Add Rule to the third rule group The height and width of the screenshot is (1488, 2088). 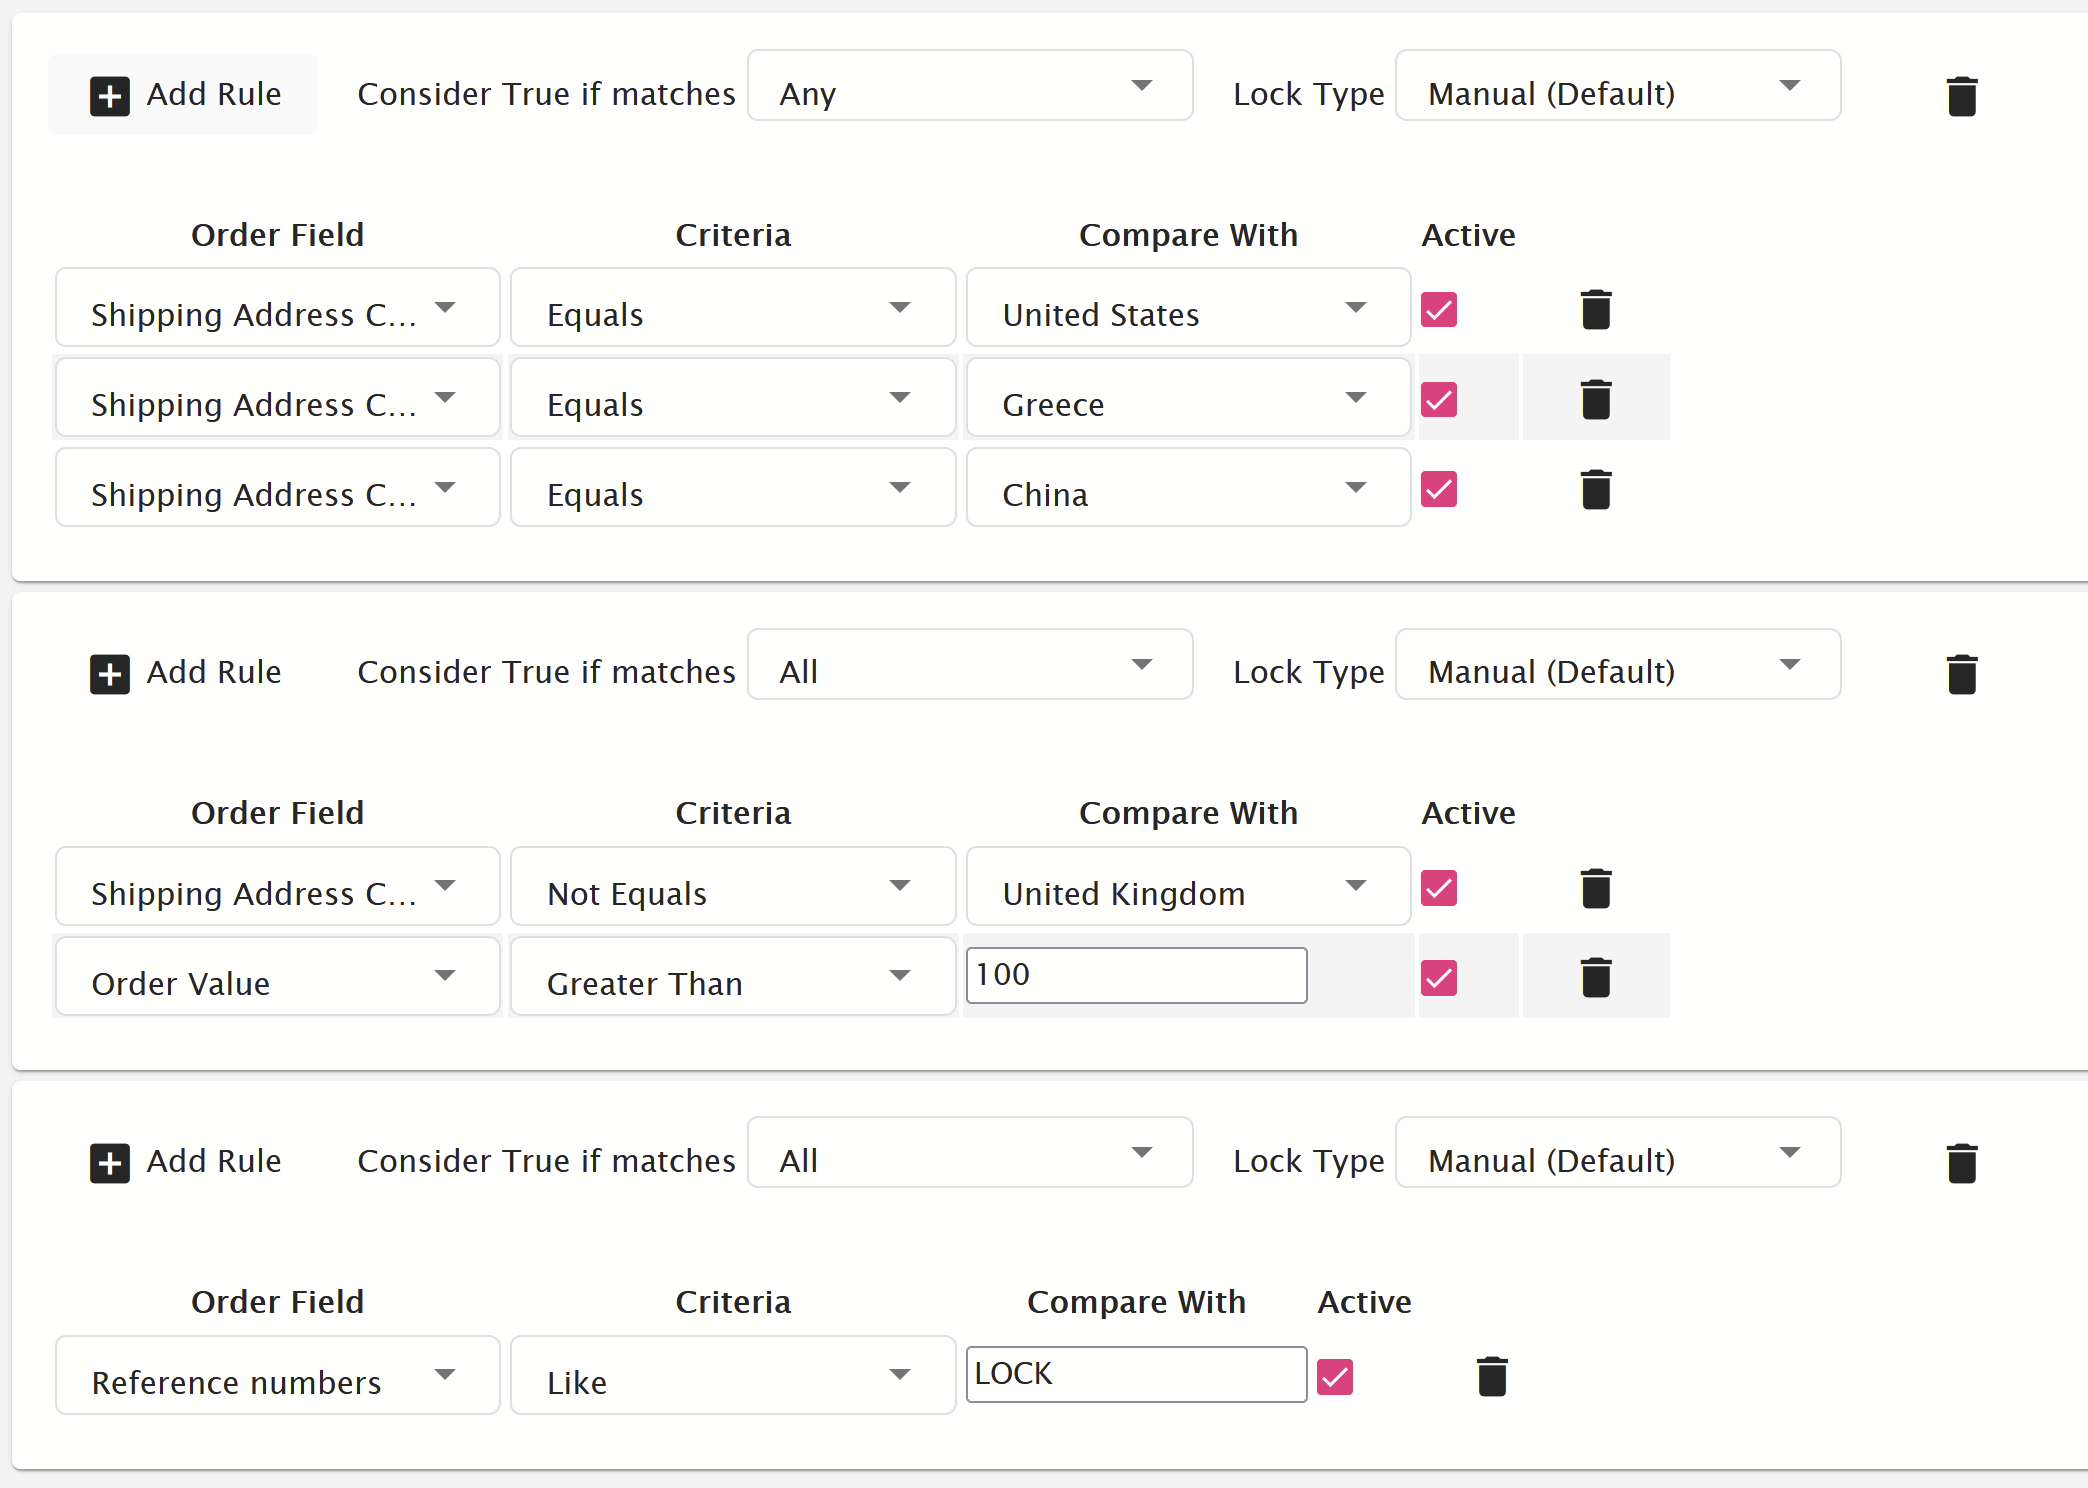(185, 1162)
